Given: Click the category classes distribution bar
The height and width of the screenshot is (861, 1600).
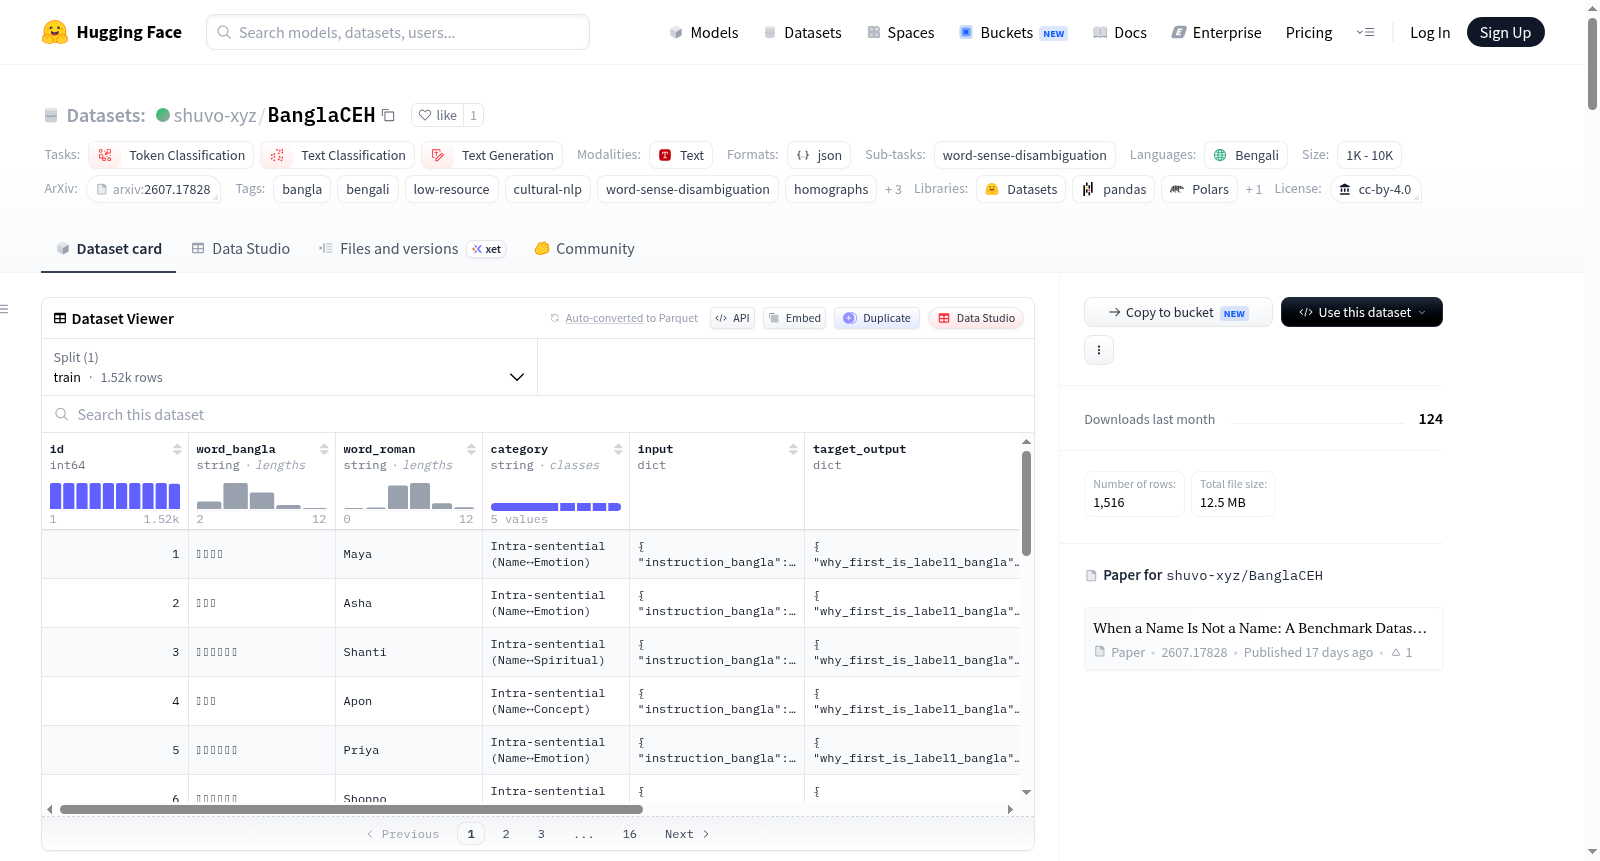Looking at the screenshot, I should pos(556,507).
